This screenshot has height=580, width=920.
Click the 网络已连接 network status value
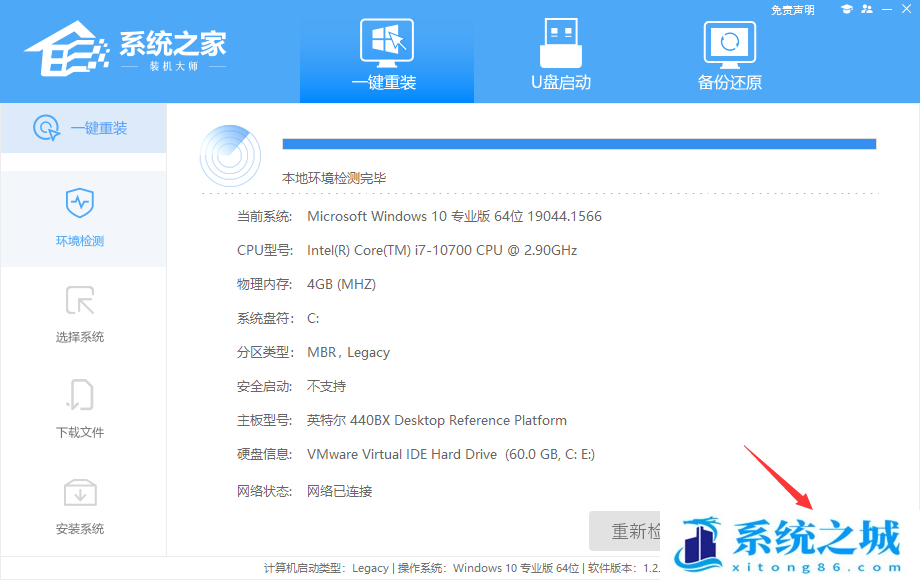tap(340, 491)
